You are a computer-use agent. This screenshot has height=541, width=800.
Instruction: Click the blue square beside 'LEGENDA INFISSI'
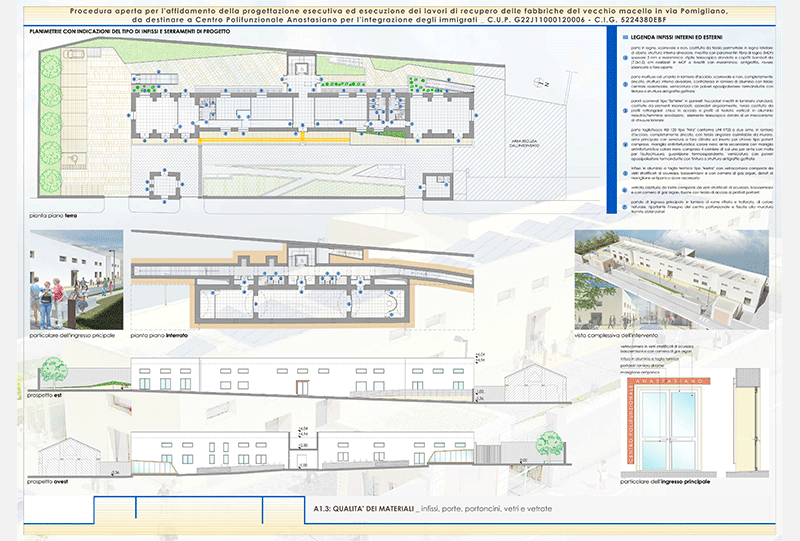tap(626, 37)
